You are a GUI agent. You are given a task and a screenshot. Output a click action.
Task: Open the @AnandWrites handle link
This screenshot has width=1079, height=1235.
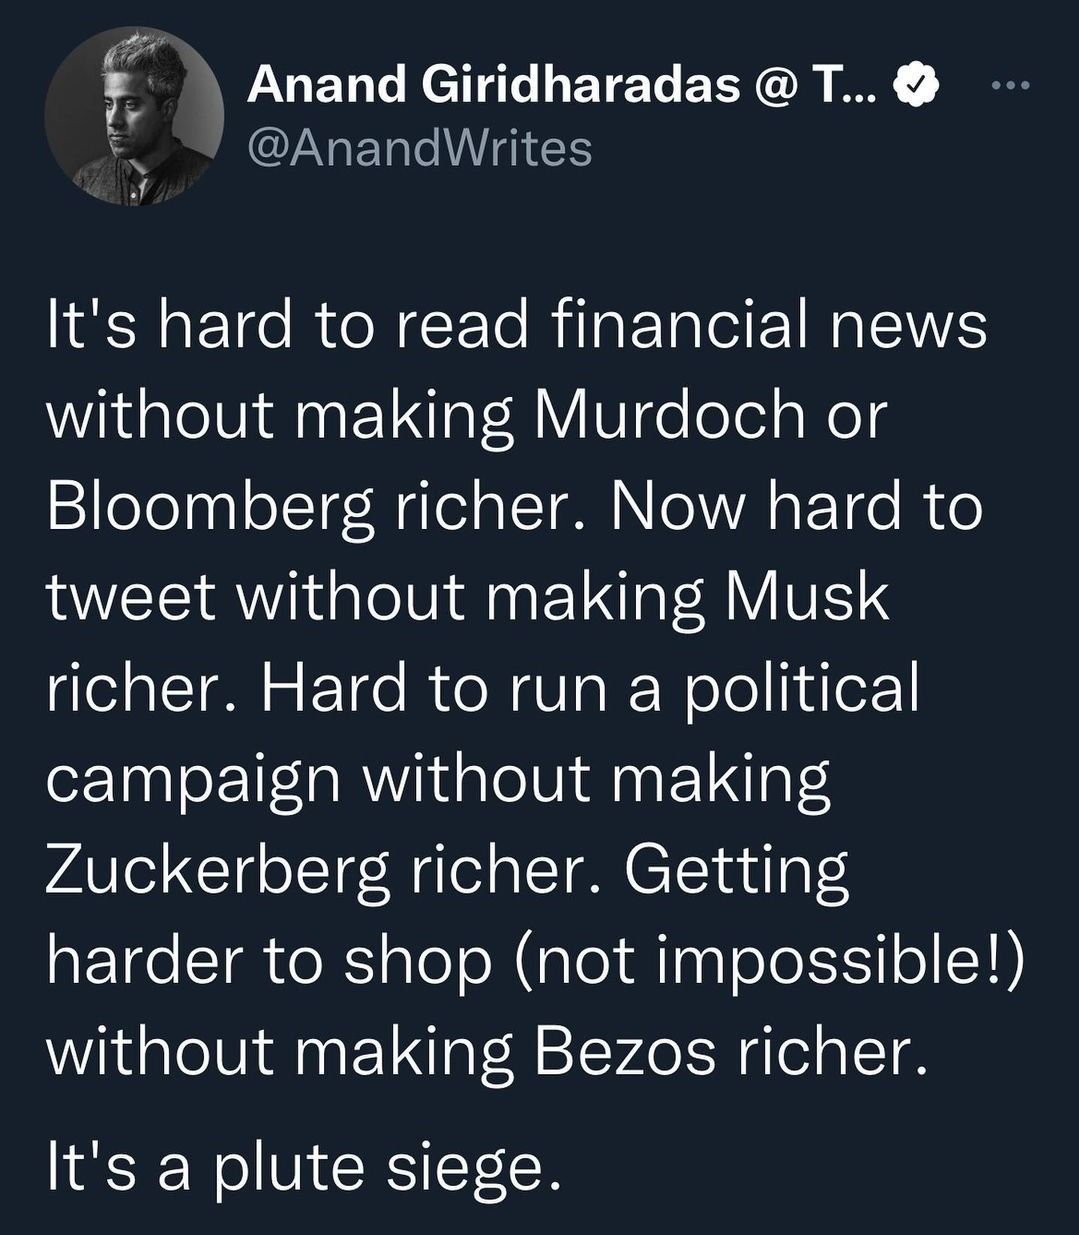pyautogui.click(x=418, y=149)
